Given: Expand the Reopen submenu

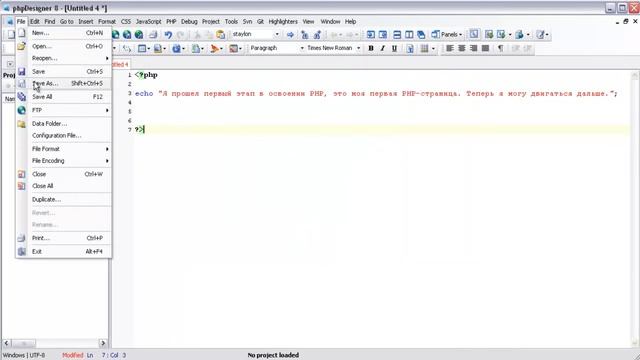Looking at the screenshot, I should coord(64,58).
